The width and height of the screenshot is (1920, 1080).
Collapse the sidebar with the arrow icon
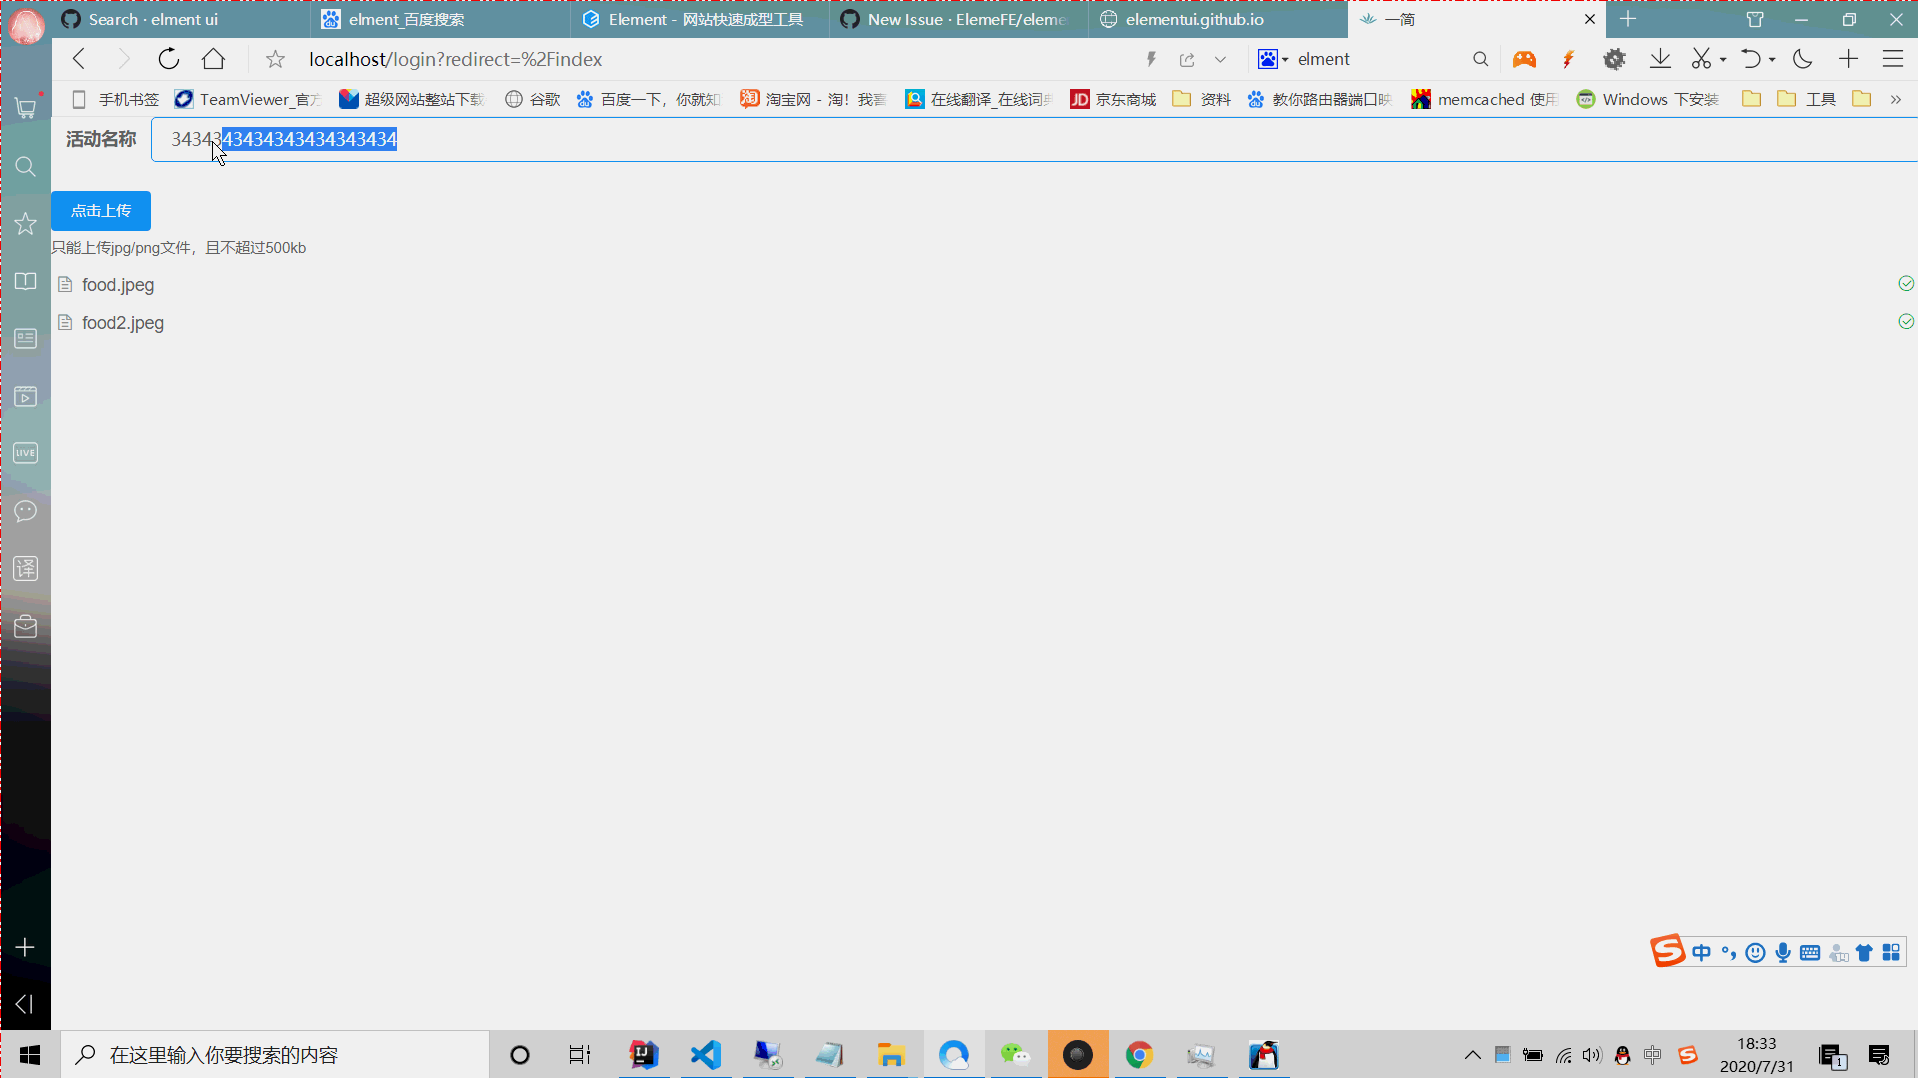click(25, 1003)
